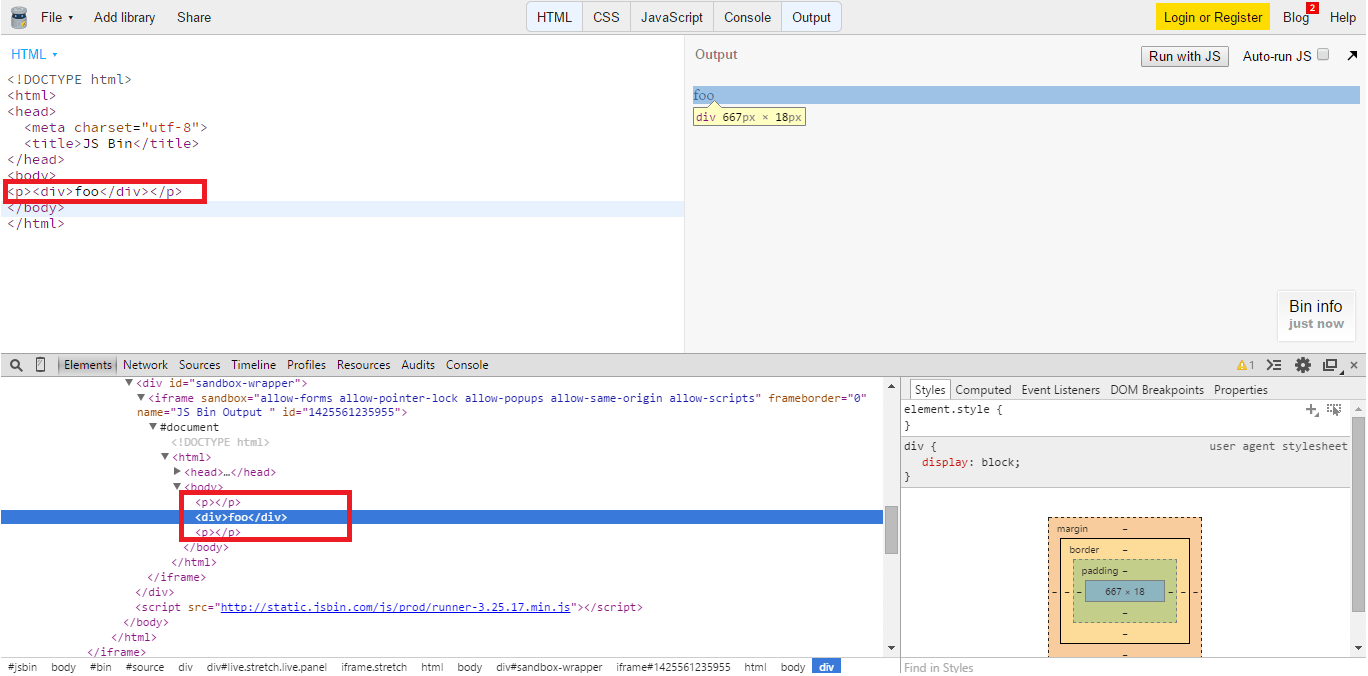Open the HTML editor dropdown
This screenshot has height=676, width=1368.
(x=33, y=54)
